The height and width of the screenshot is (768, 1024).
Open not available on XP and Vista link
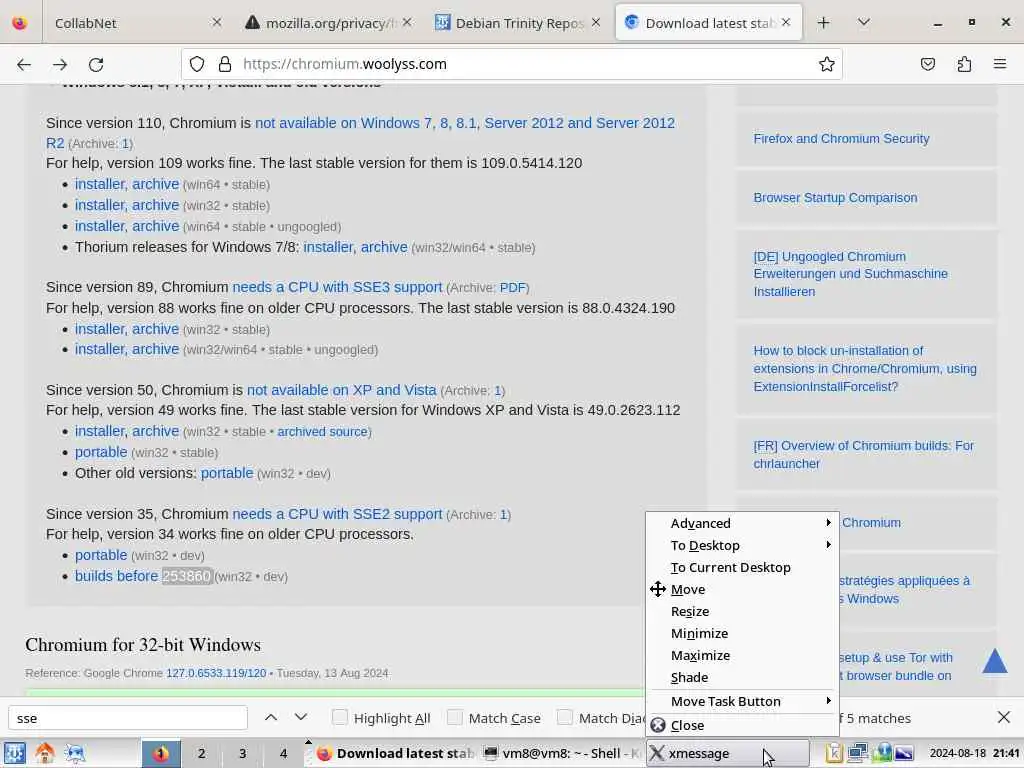pyautogui.click(x=342, y=390)
